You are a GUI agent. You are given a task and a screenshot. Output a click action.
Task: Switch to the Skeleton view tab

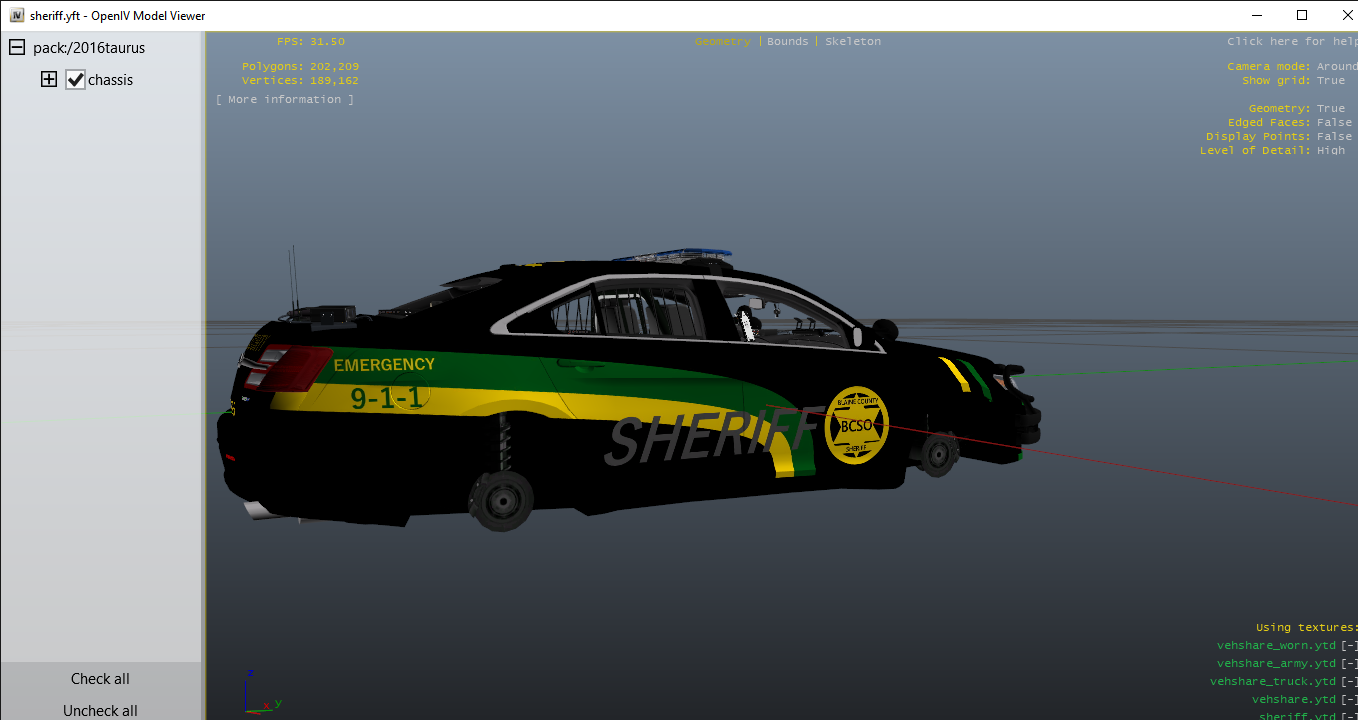tap(853, 42)
